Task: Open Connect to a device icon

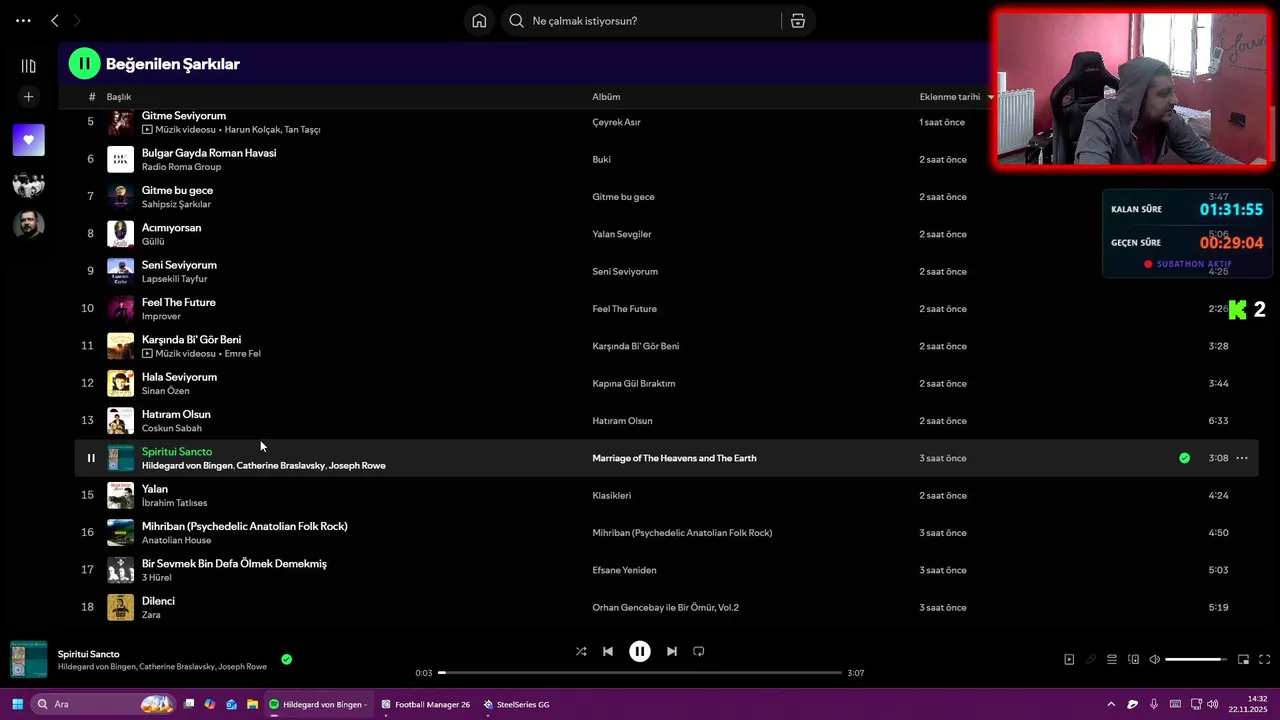Action: pos(1133,659)
